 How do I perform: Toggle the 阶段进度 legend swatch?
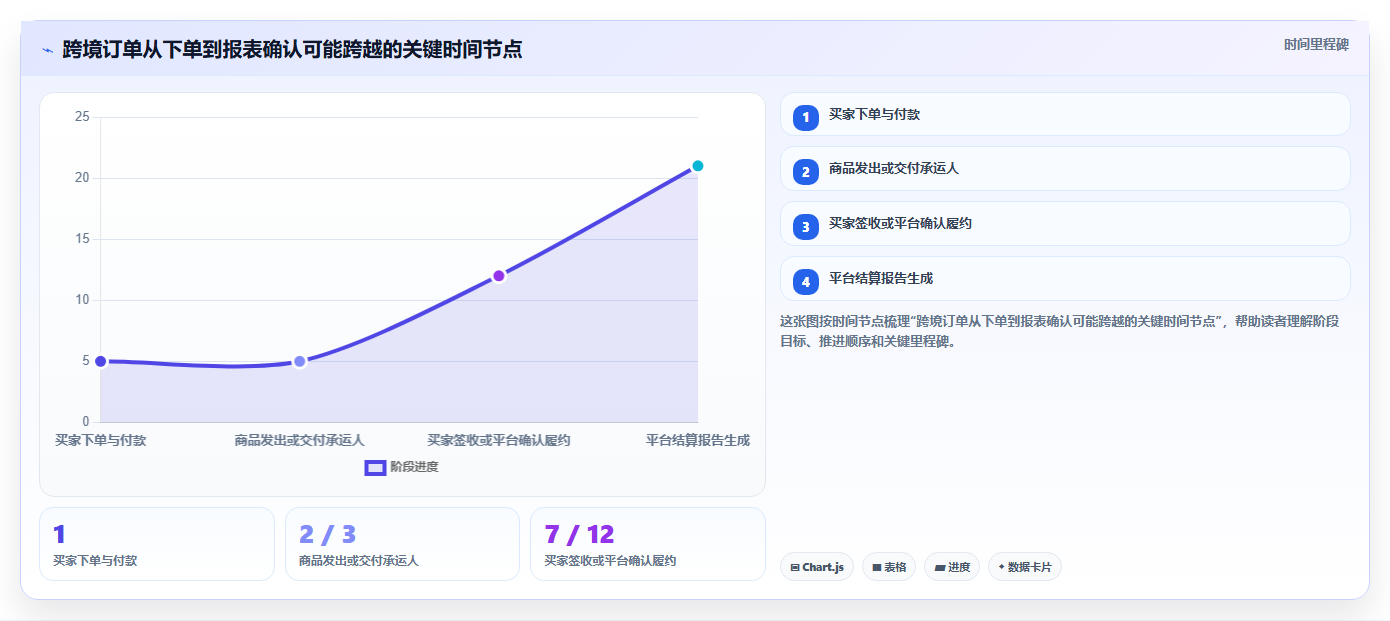point(375,467)
